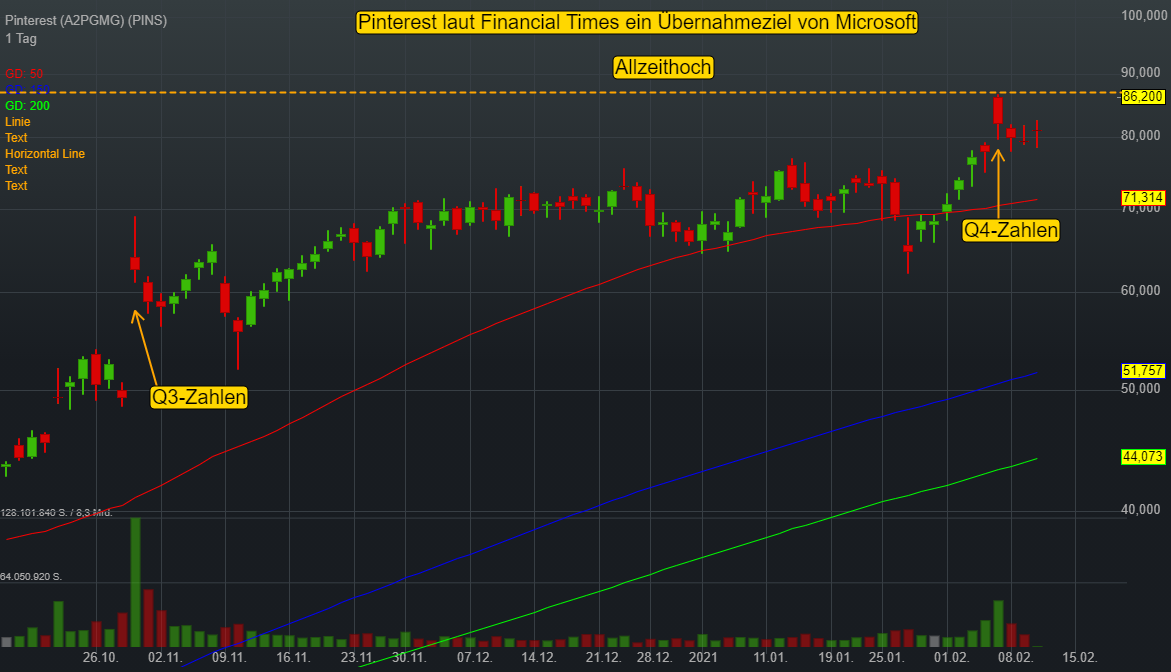Click the 23.11. date axis label
The image size is (1171, 672).
pyautogui.click(x=358, y=657)
